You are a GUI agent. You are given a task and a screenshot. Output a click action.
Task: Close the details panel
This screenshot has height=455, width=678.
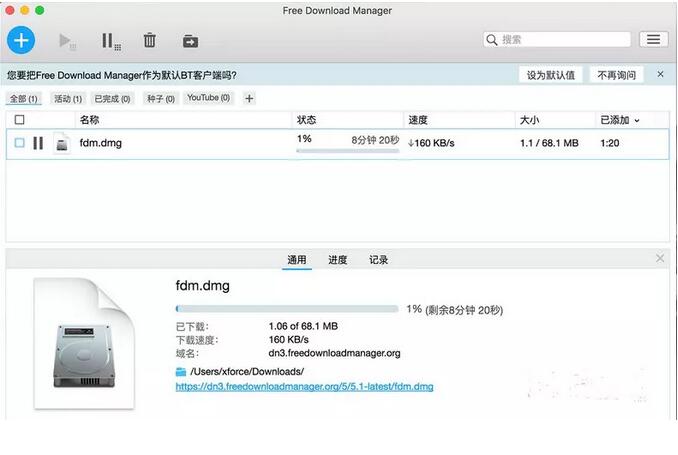click(660, 258)
